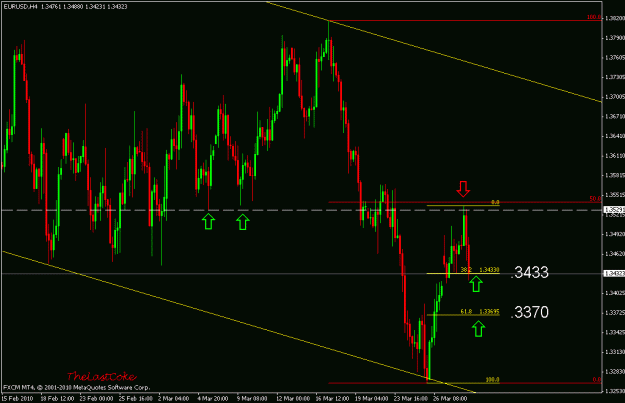625x403 pixels.
Task: Click the FXCM MT4 MetaQuotes copyright text
Action: point(77,387)
